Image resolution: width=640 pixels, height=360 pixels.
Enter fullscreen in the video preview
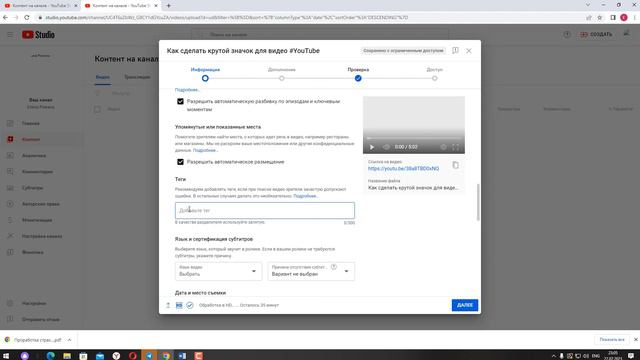pos(456,147)
